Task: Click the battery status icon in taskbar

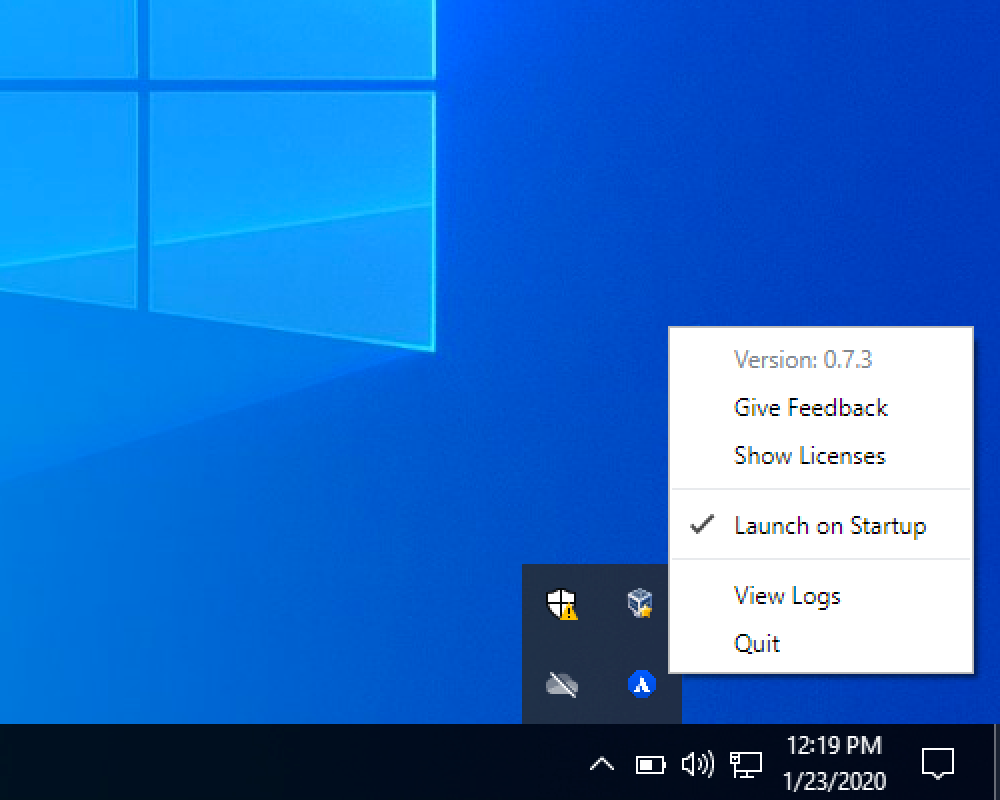Action: click(x=650, y=765)
